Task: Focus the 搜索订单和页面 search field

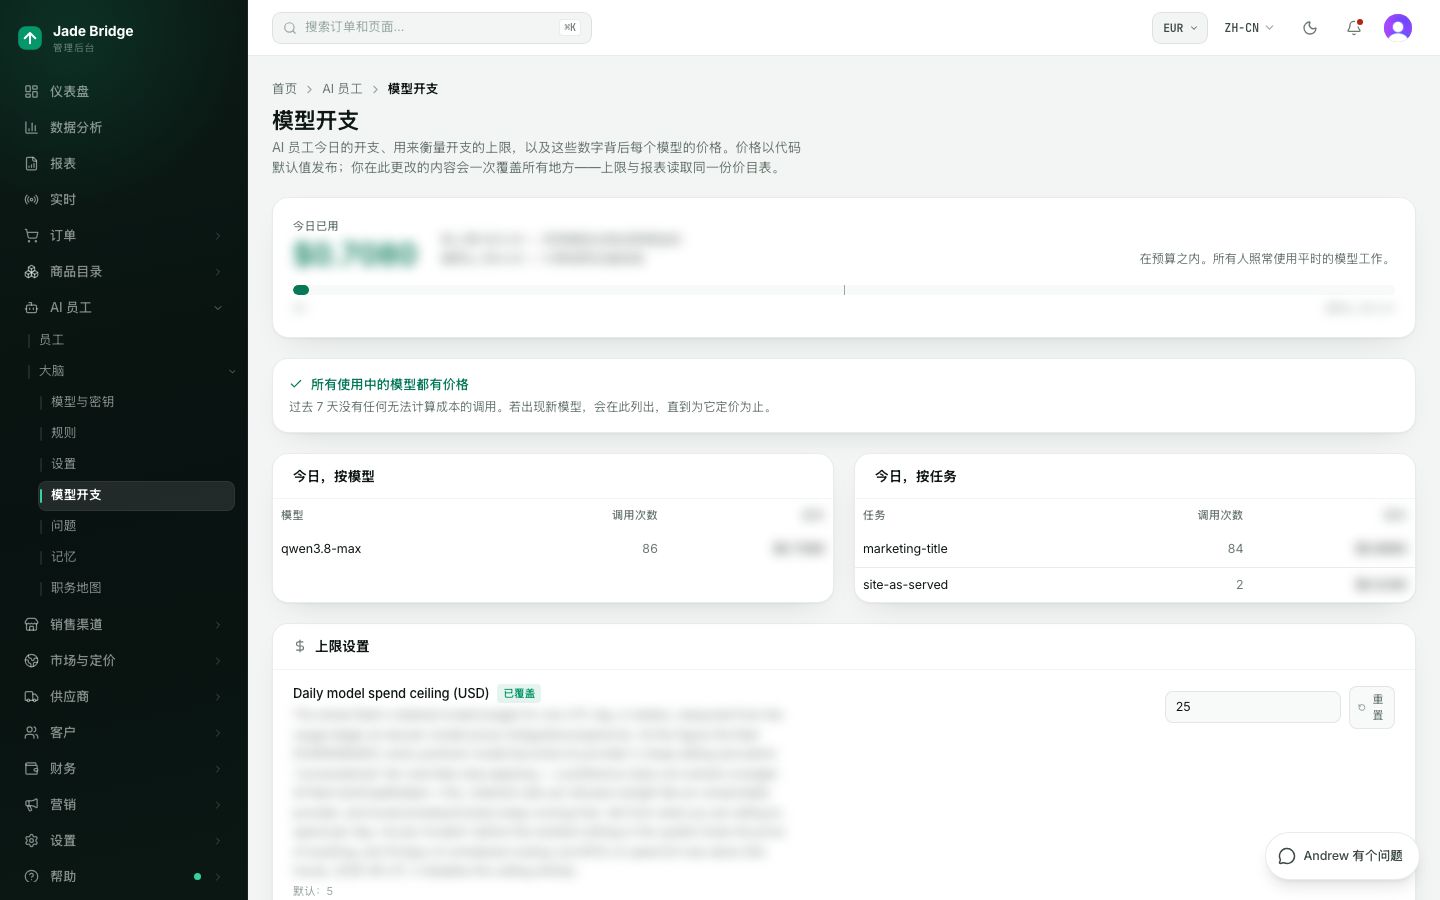Action: (x=432, y=28)
